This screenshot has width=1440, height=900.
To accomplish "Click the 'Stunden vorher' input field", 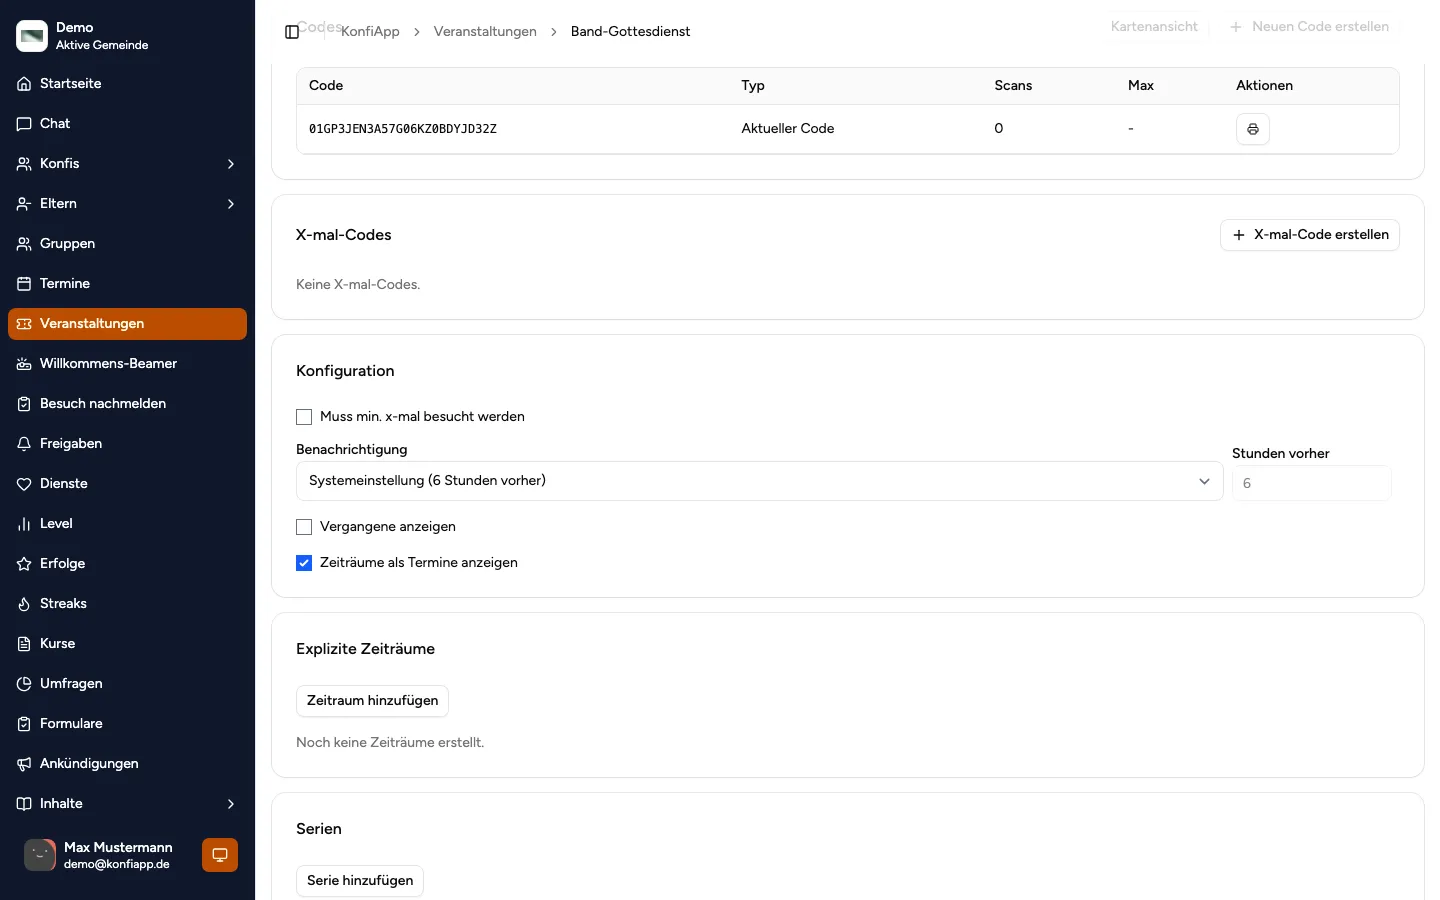I will 1311,483.
